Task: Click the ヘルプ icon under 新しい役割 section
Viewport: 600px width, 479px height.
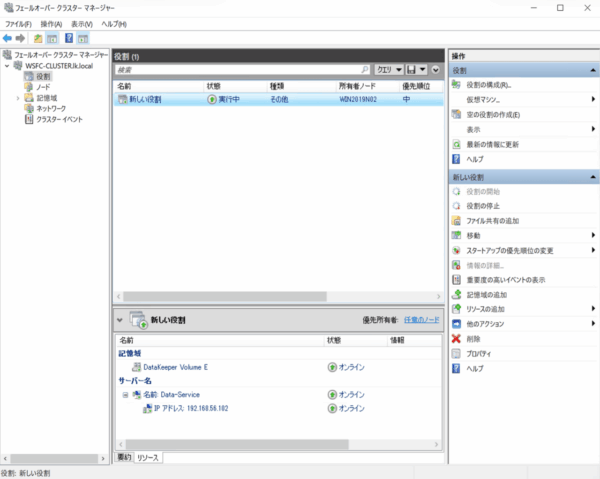Action: 456,368
